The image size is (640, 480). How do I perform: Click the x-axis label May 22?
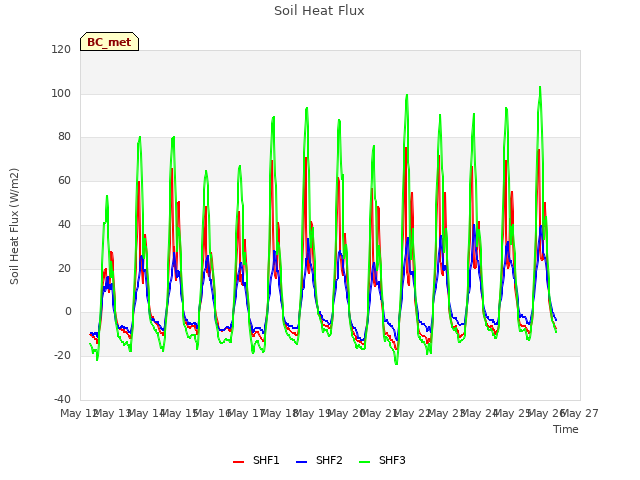click(x=412, y=413)
